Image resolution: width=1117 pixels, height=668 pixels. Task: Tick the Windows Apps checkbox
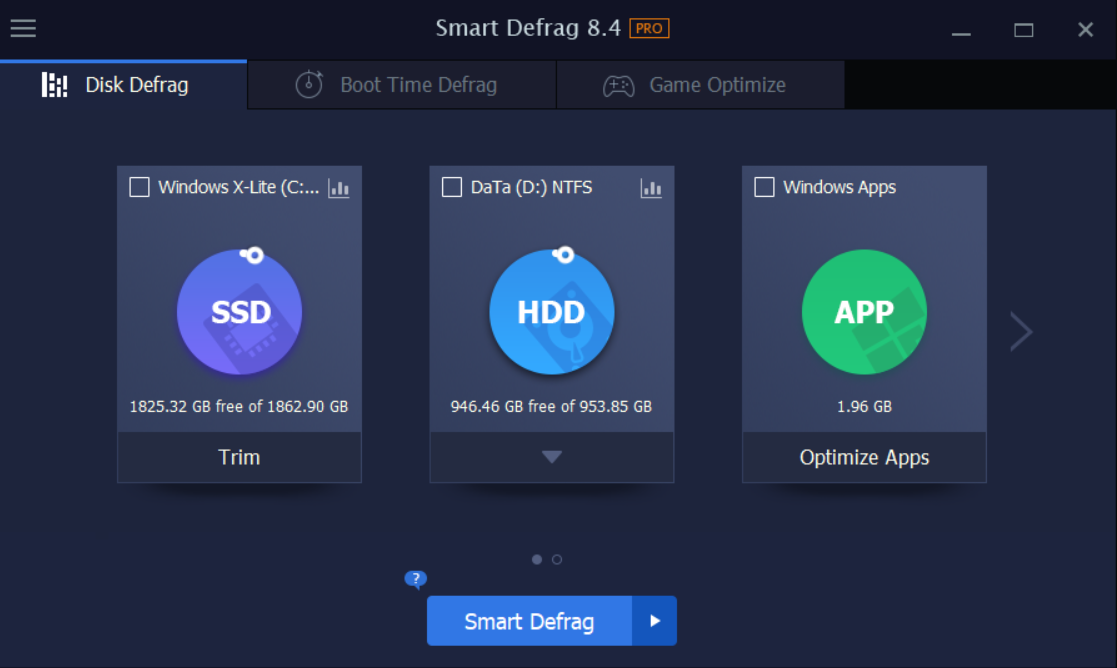point(764,187)
